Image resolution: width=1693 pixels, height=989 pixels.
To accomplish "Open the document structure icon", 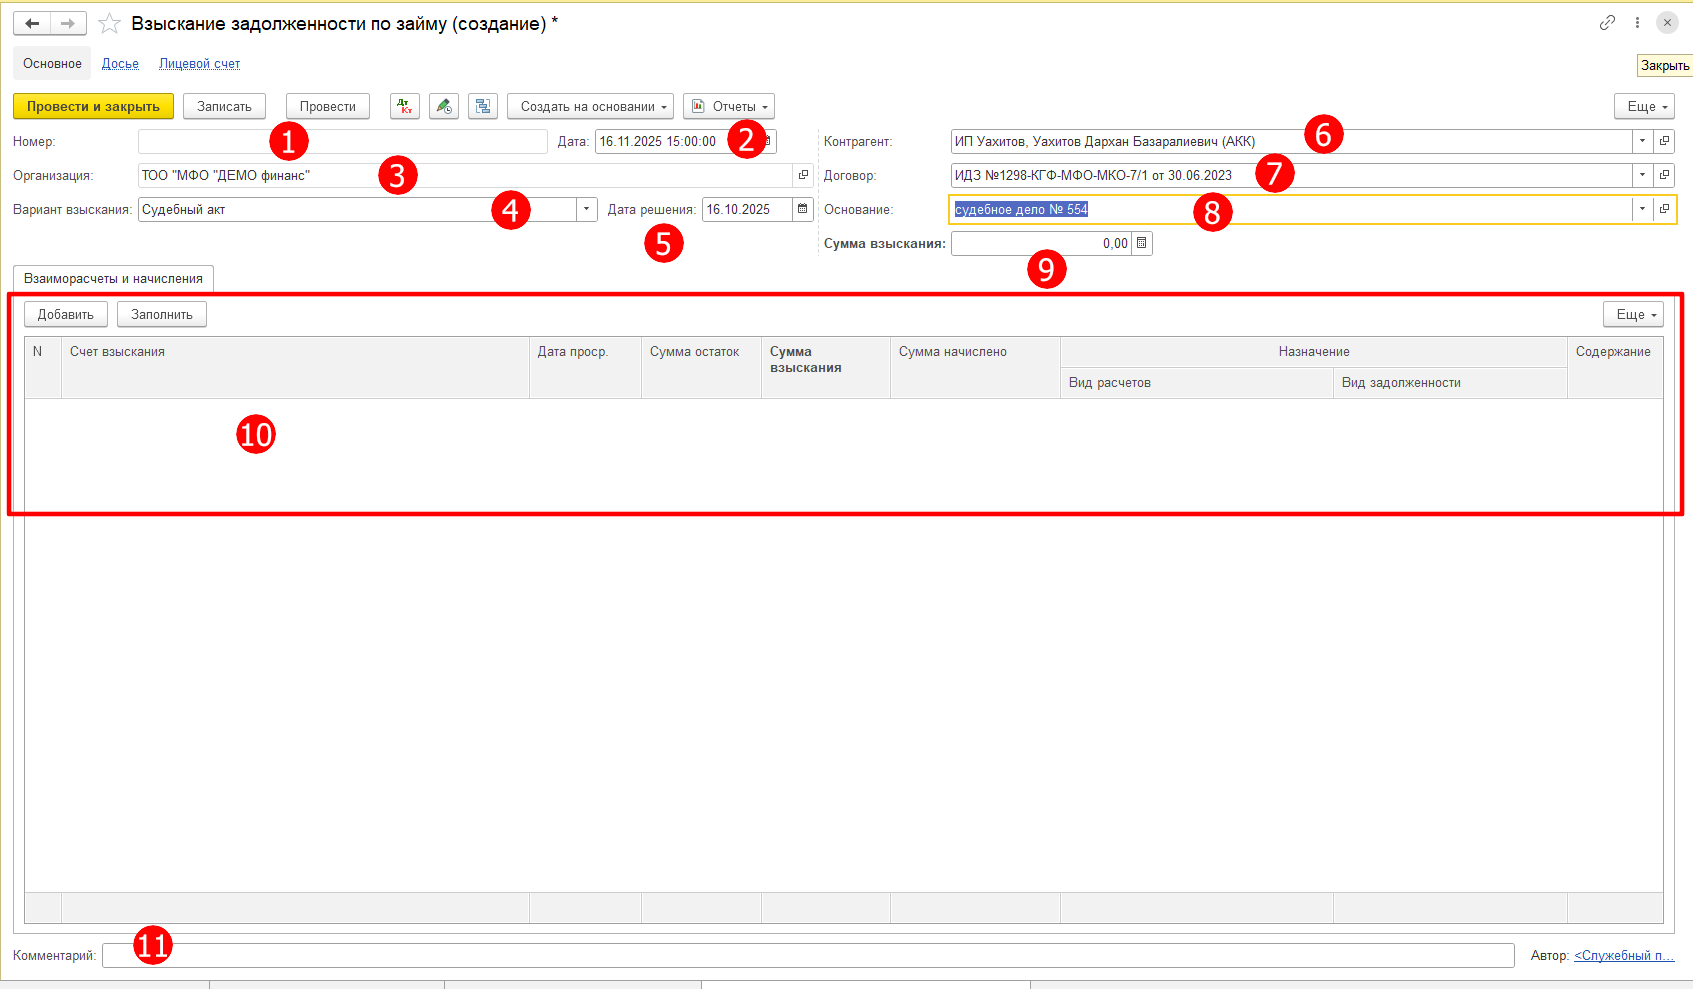I will [483, 106].
